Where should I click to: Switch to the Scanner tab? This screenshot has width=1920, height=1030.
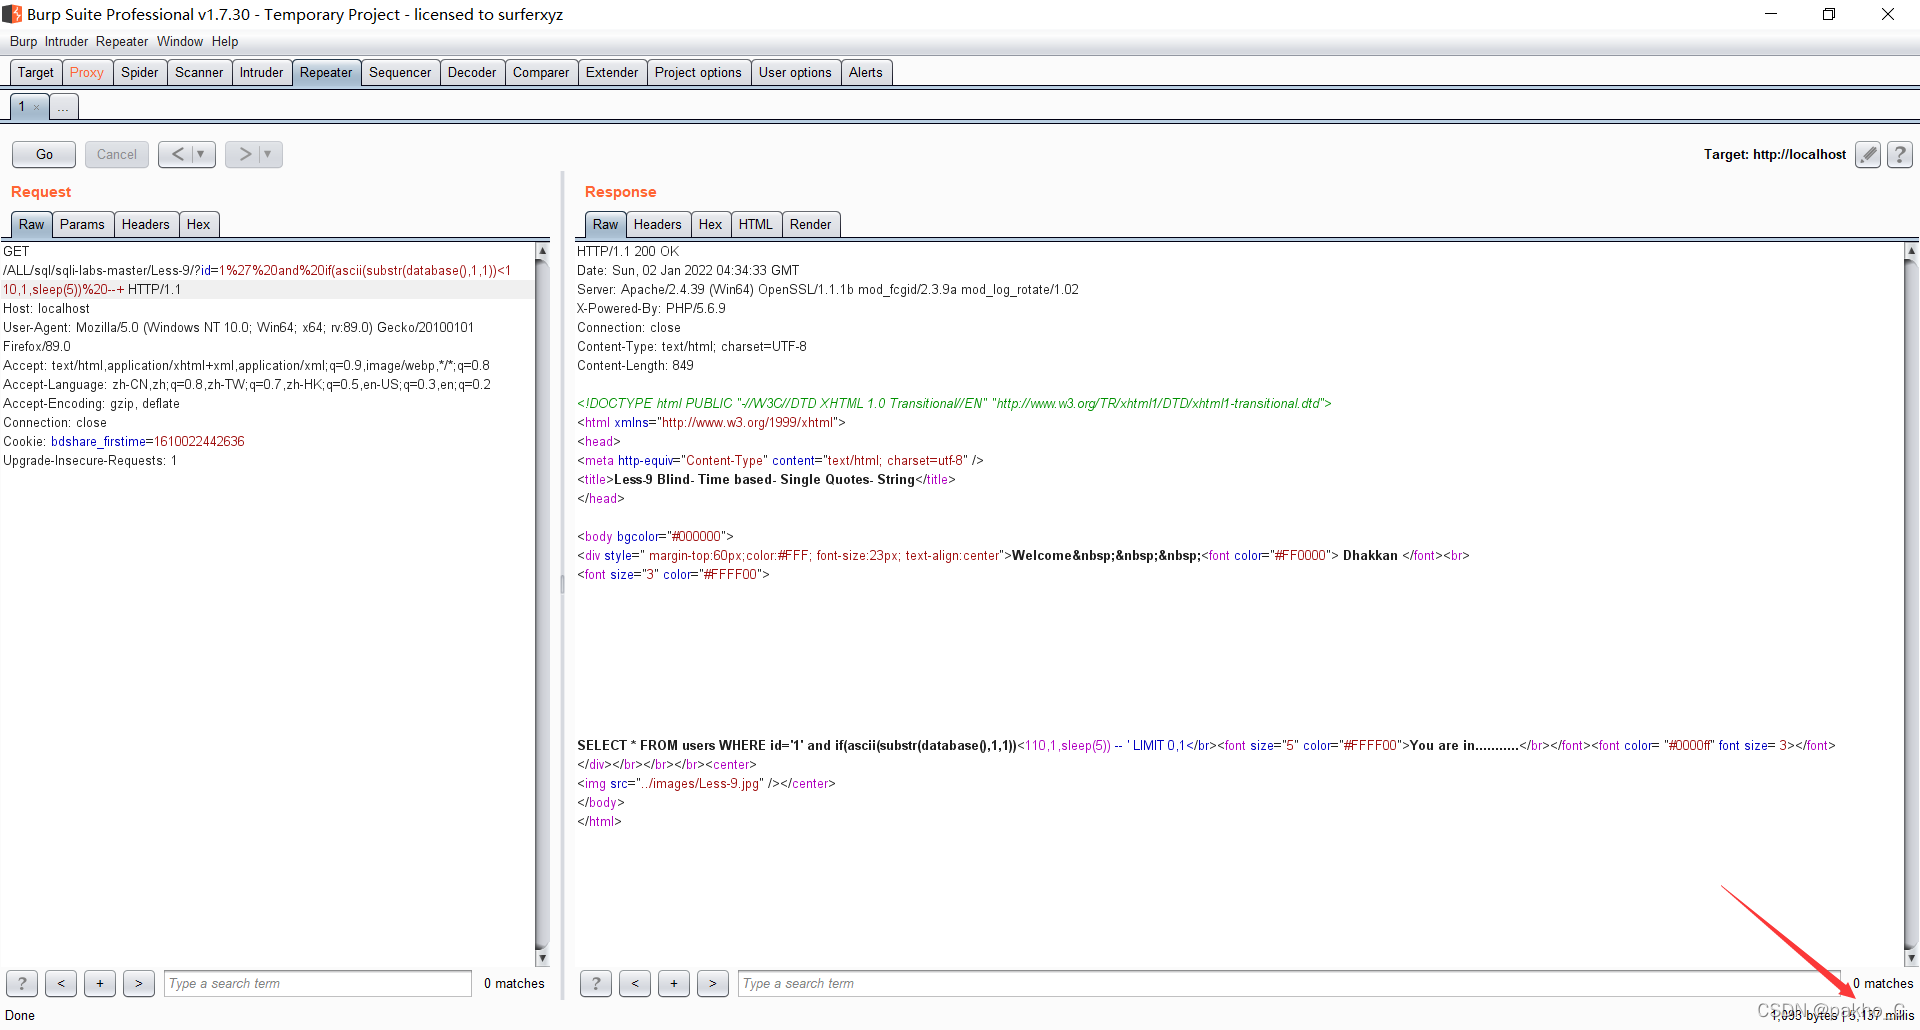(x=199, y=72)
